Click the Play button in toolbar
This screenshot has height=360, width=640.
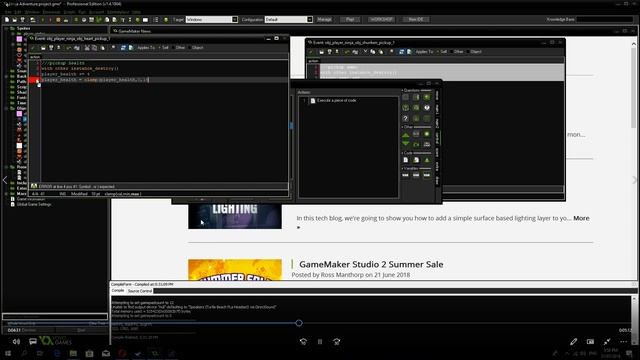click(x=350, y=20)
